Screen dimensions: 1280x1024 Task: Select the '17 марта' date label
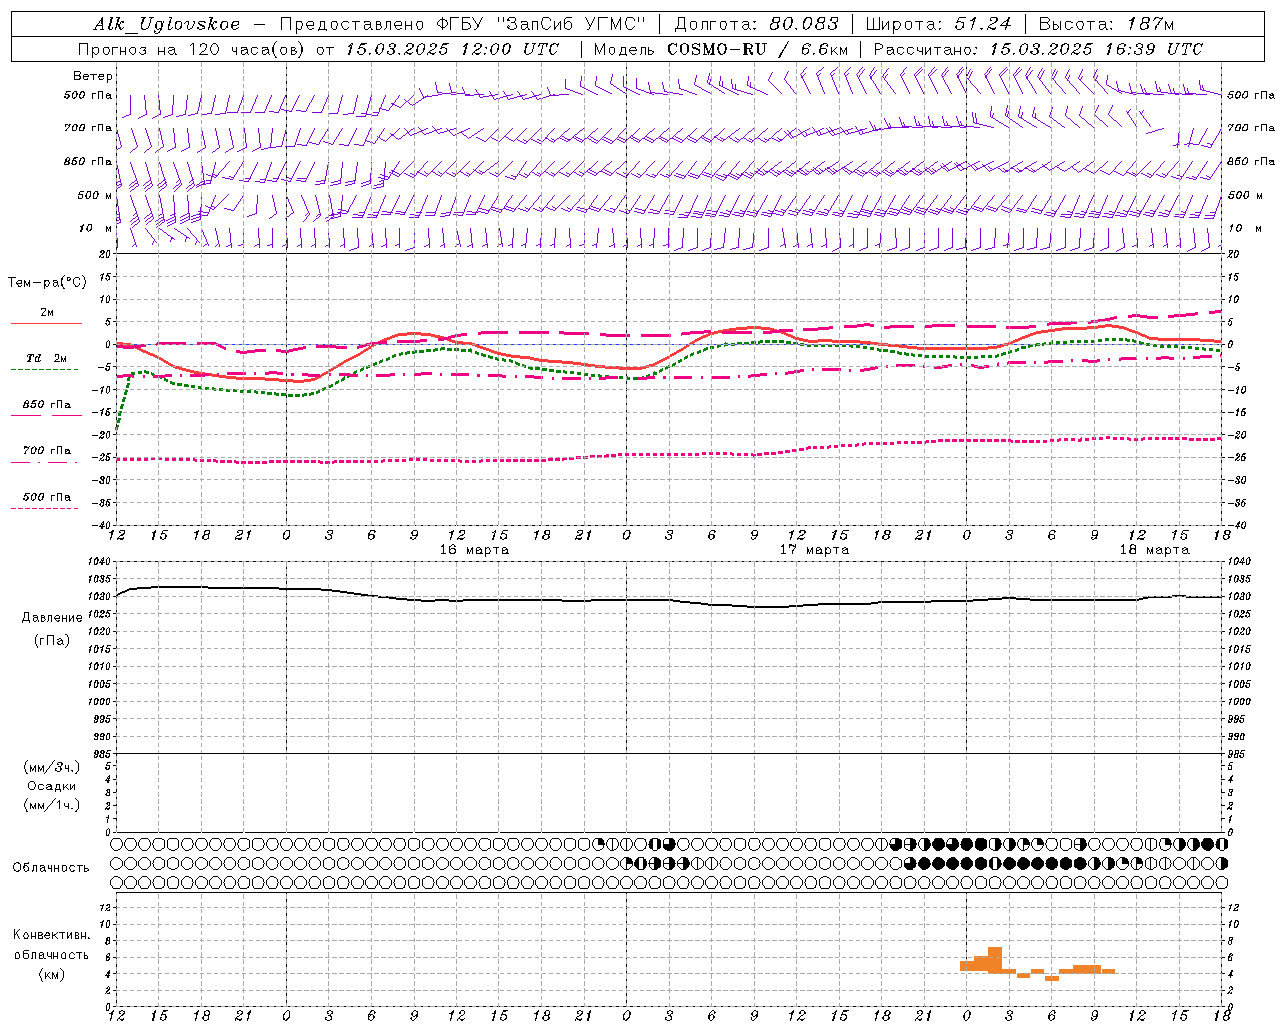[x=814, y=550]
